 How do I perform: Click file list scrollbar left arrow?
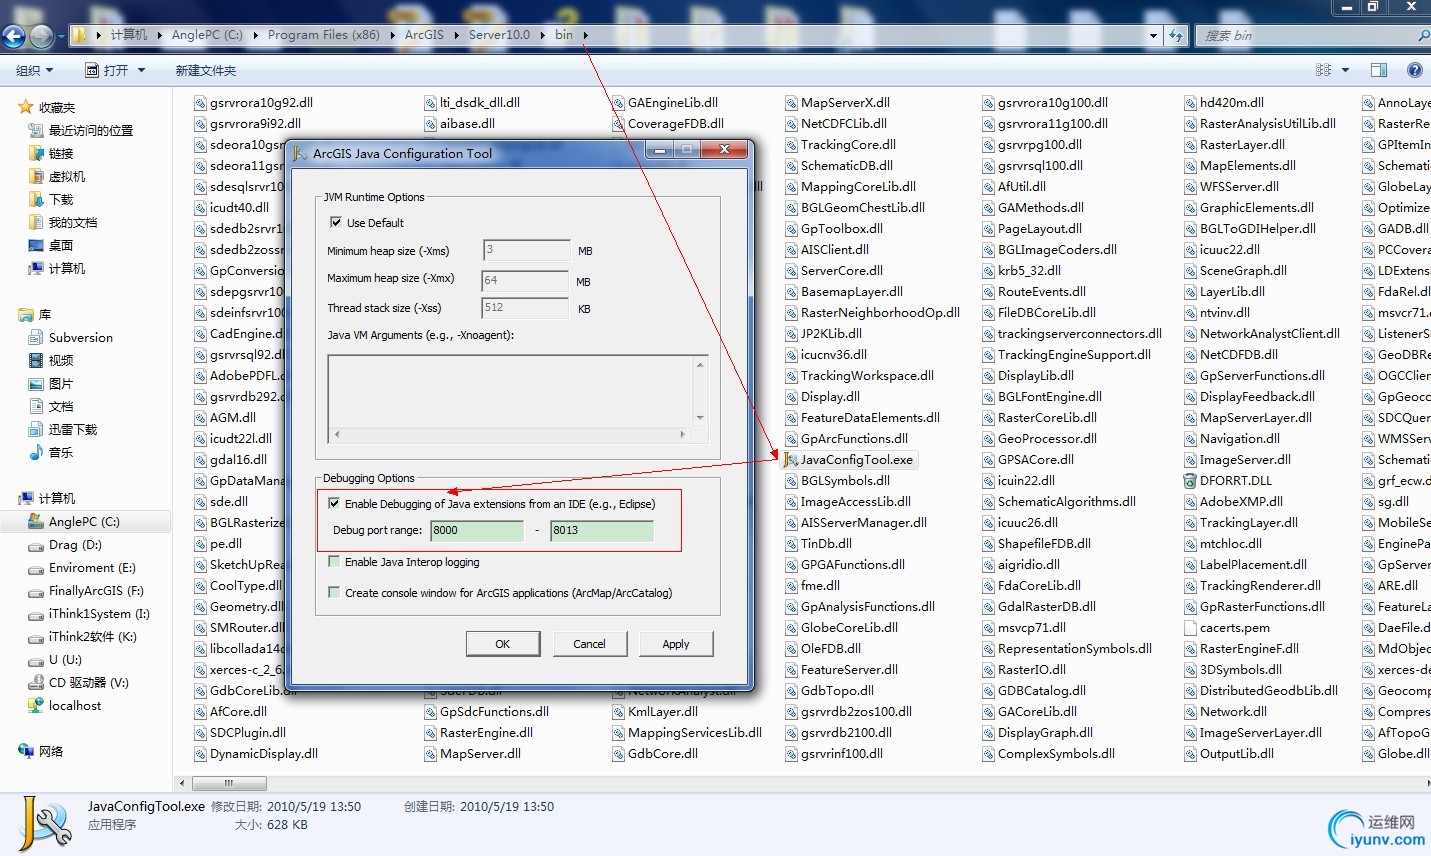(x=182, y=783)
